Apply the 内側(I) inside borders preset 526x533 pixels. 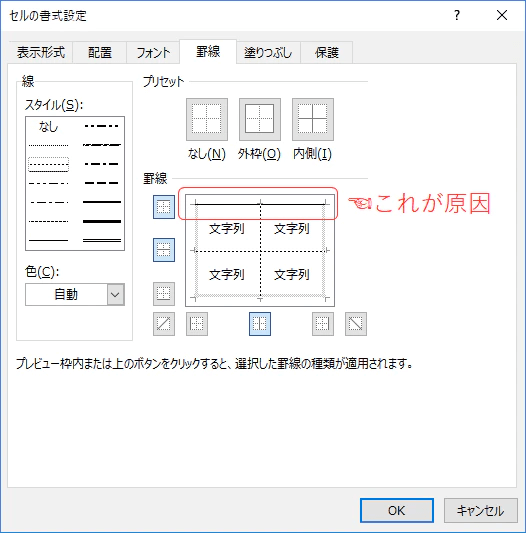pyautogui.click(x=313, y=119)
